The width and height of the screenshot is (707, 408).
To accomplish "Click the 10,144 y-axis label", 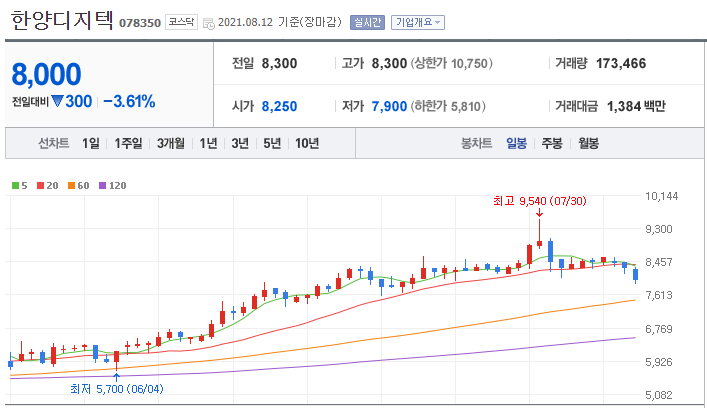I will pos(661,196).
